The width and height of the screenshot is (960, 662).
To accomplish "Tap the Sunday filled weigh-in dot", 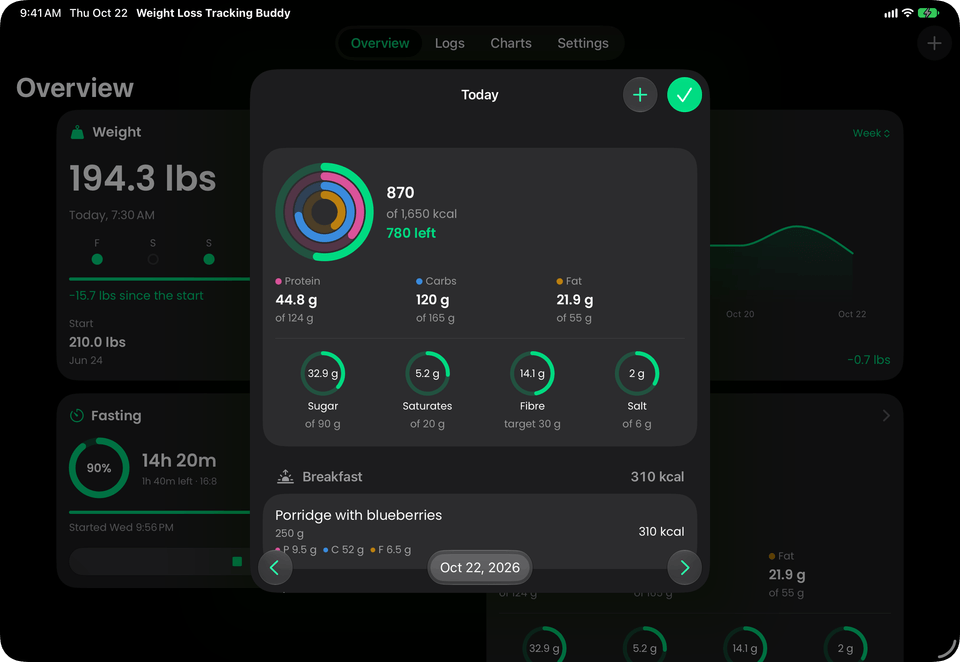I will 209,260.
